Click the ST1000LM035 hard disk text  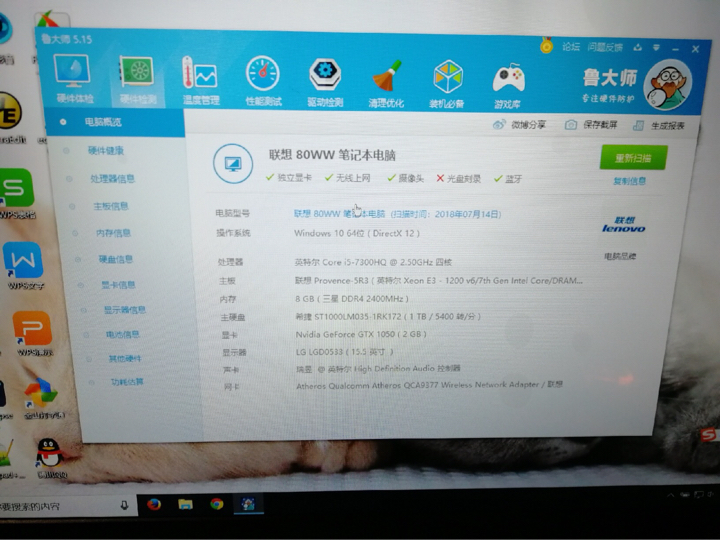[x=388, y=316]
